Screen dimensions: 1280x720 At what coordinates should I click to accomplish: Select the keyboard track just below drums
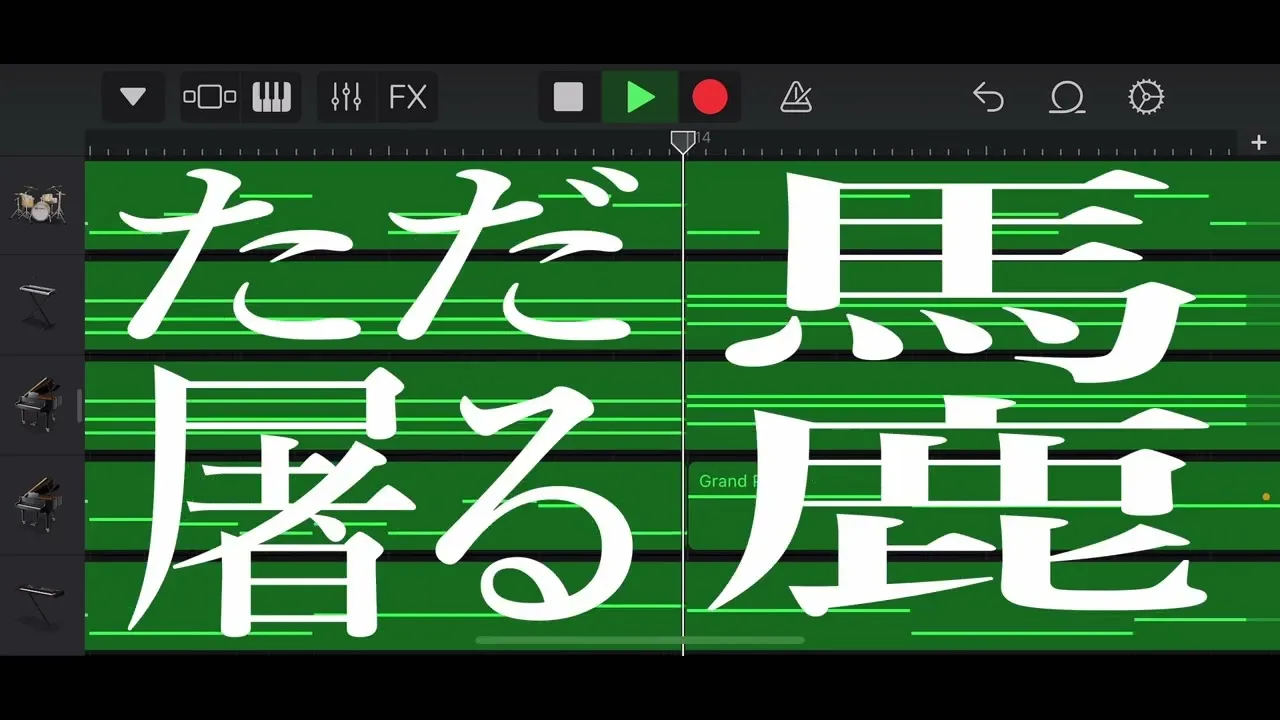[x=40, y=304]
